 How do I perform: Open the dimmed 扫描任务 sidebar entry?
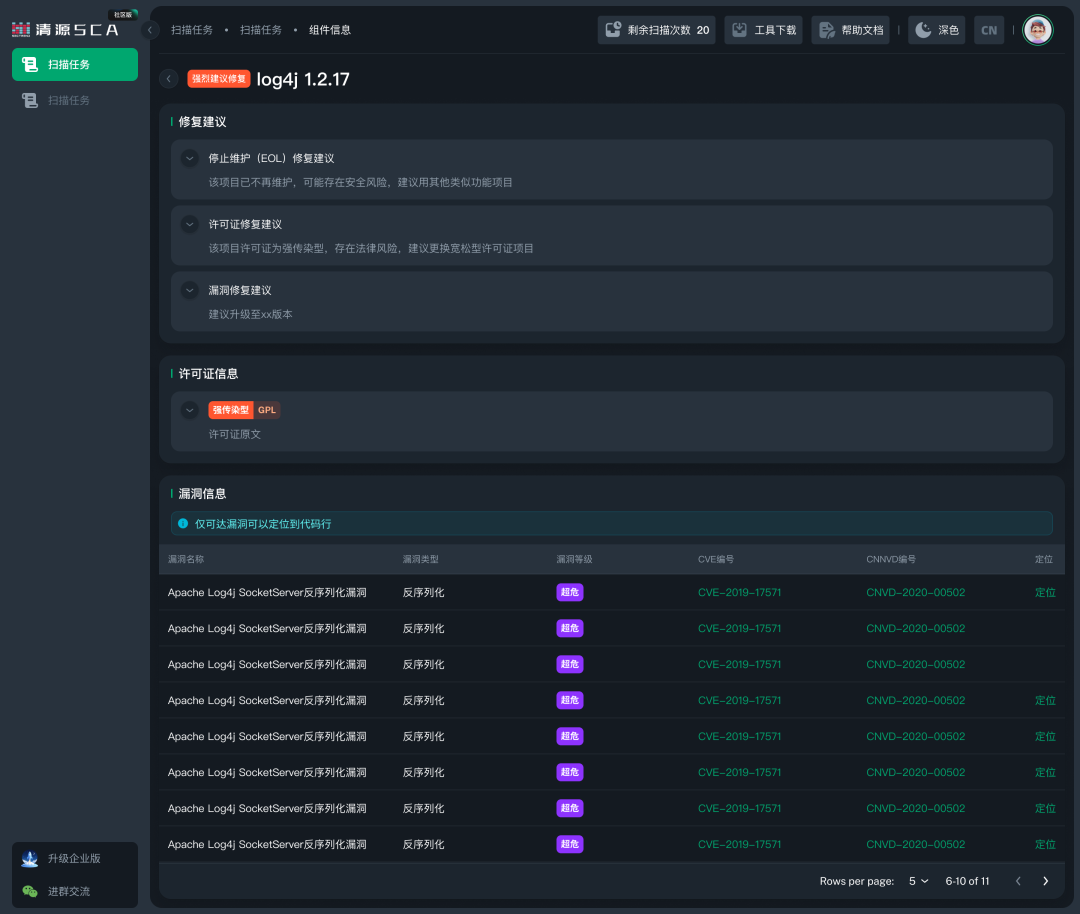(x=74, y=101)
